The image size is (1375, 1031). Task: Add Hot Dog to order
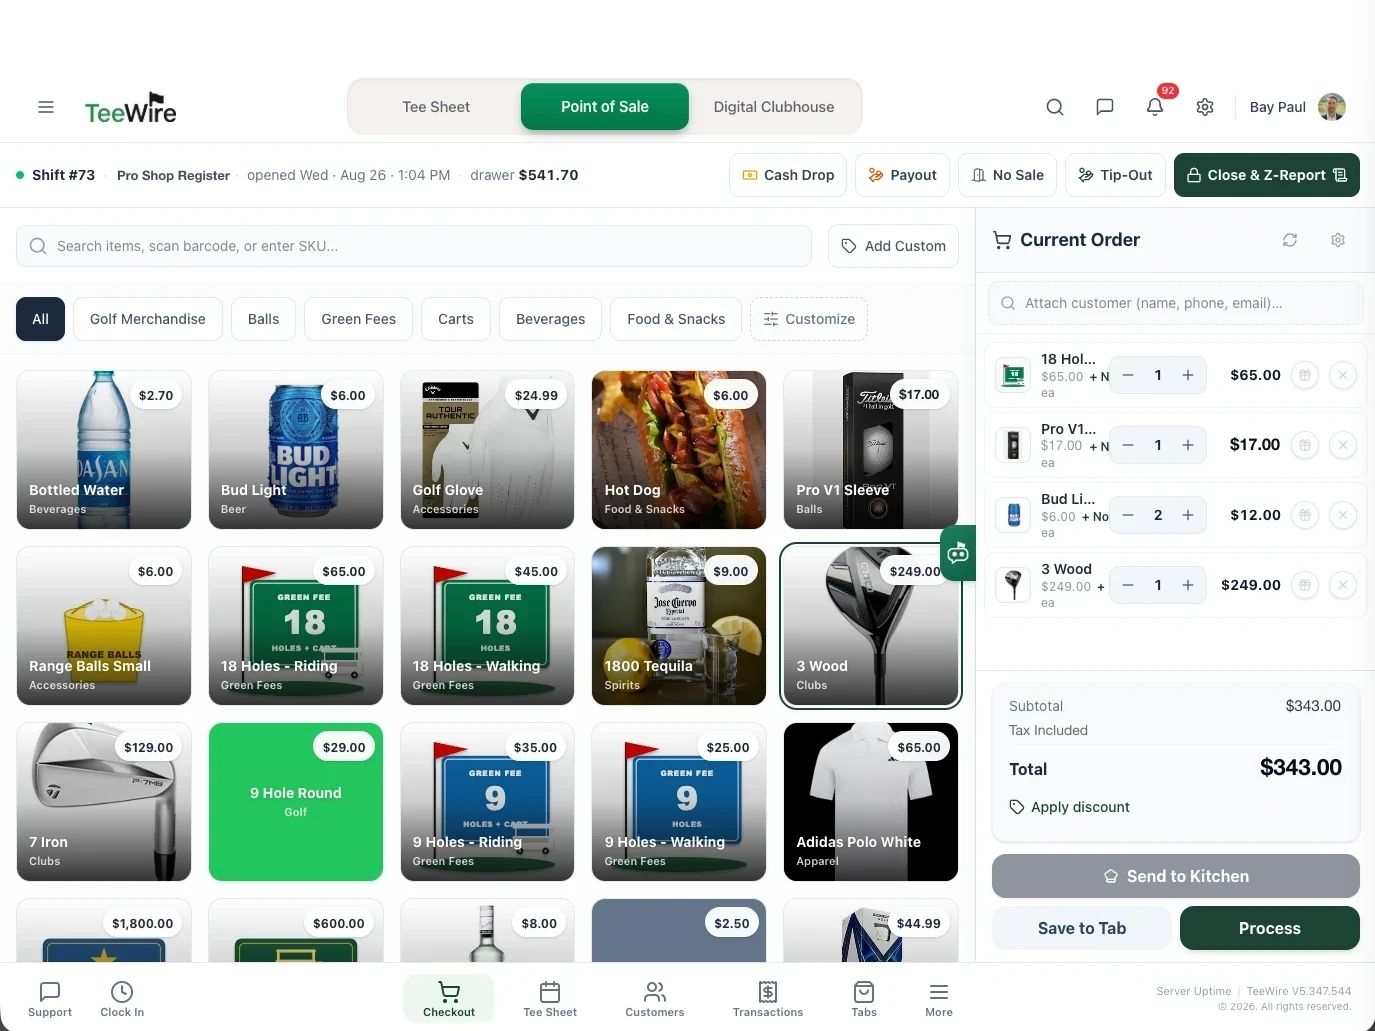679,450
